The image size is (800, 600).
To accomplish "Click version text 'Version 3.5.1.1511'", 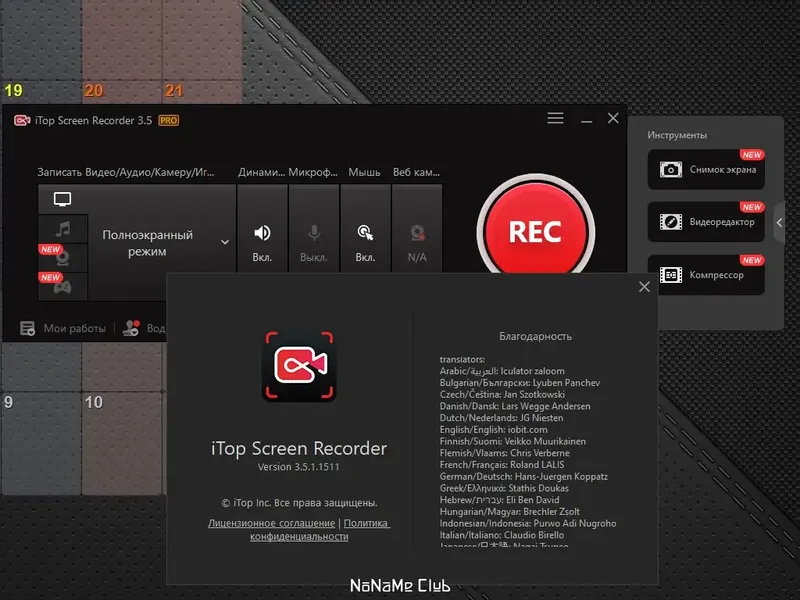I will coord(298,467).
